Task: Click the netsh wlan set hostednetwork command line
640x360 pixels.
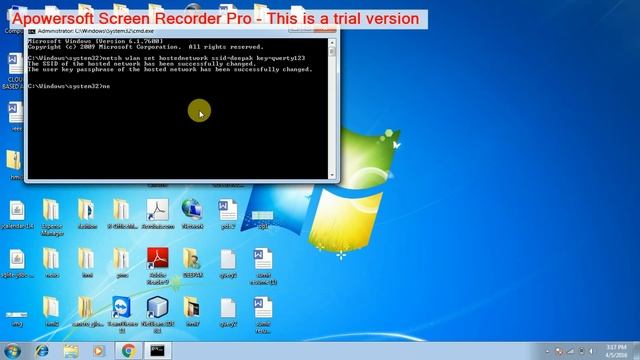Action: [x=167, y=58]
